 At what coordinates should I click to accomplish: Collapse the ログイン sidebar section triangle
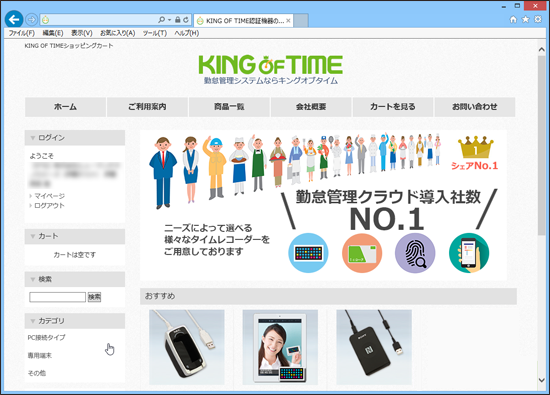tap(33, 138)
